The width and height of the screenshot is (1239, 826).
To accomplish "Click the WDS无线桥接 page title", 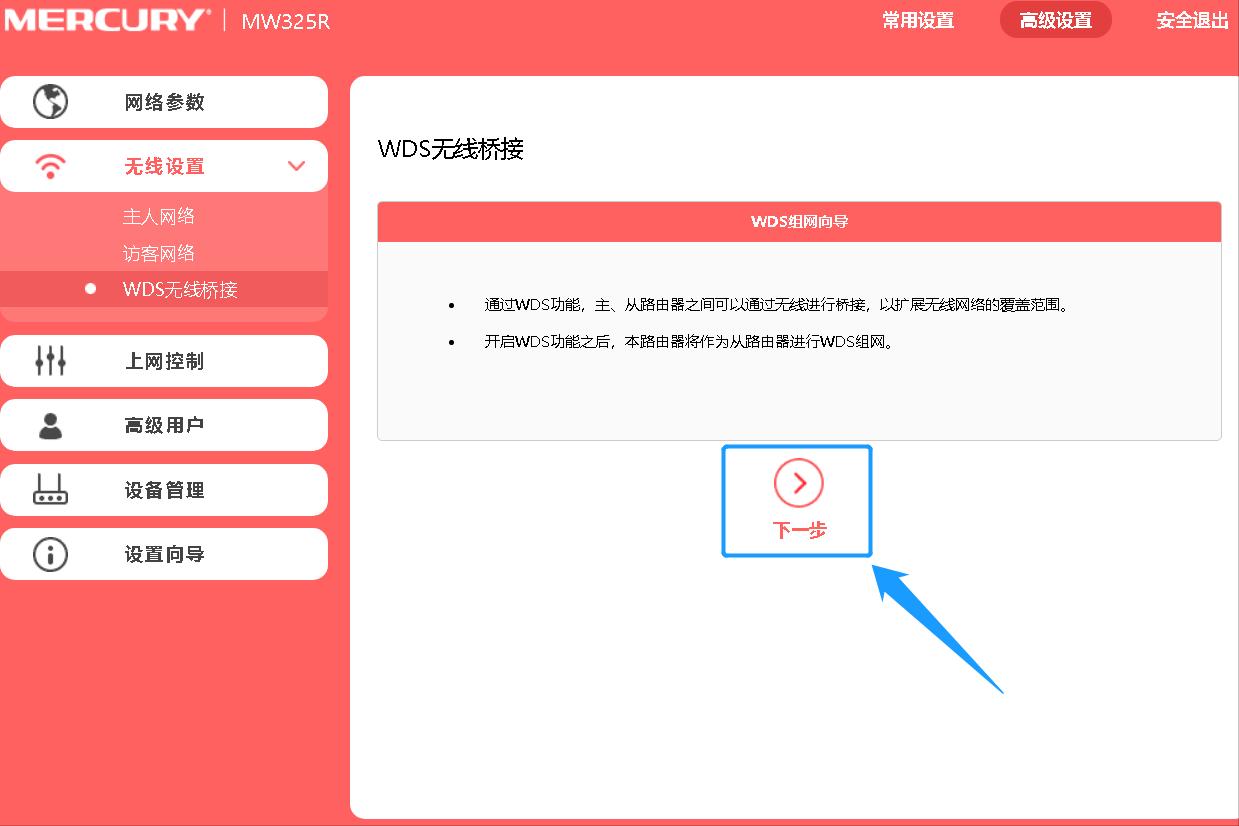I will 451,150.
